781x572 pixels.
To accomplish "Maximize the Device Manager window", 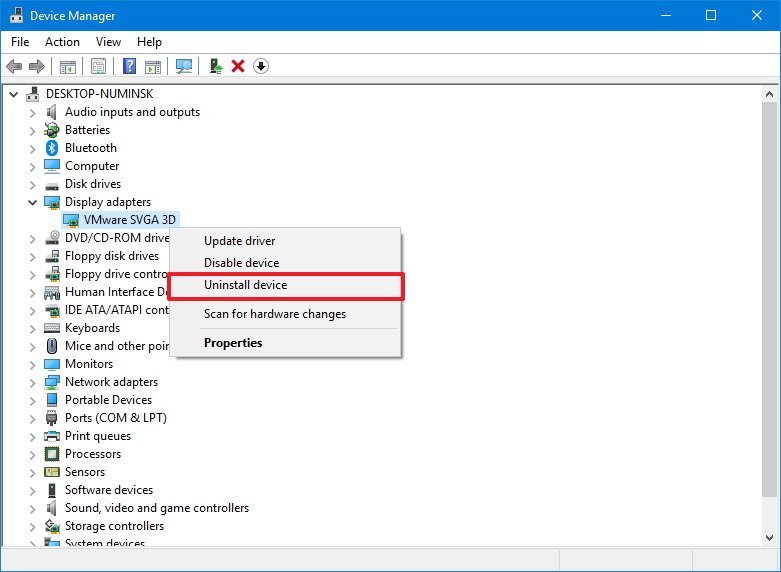I will click(711, 15).
